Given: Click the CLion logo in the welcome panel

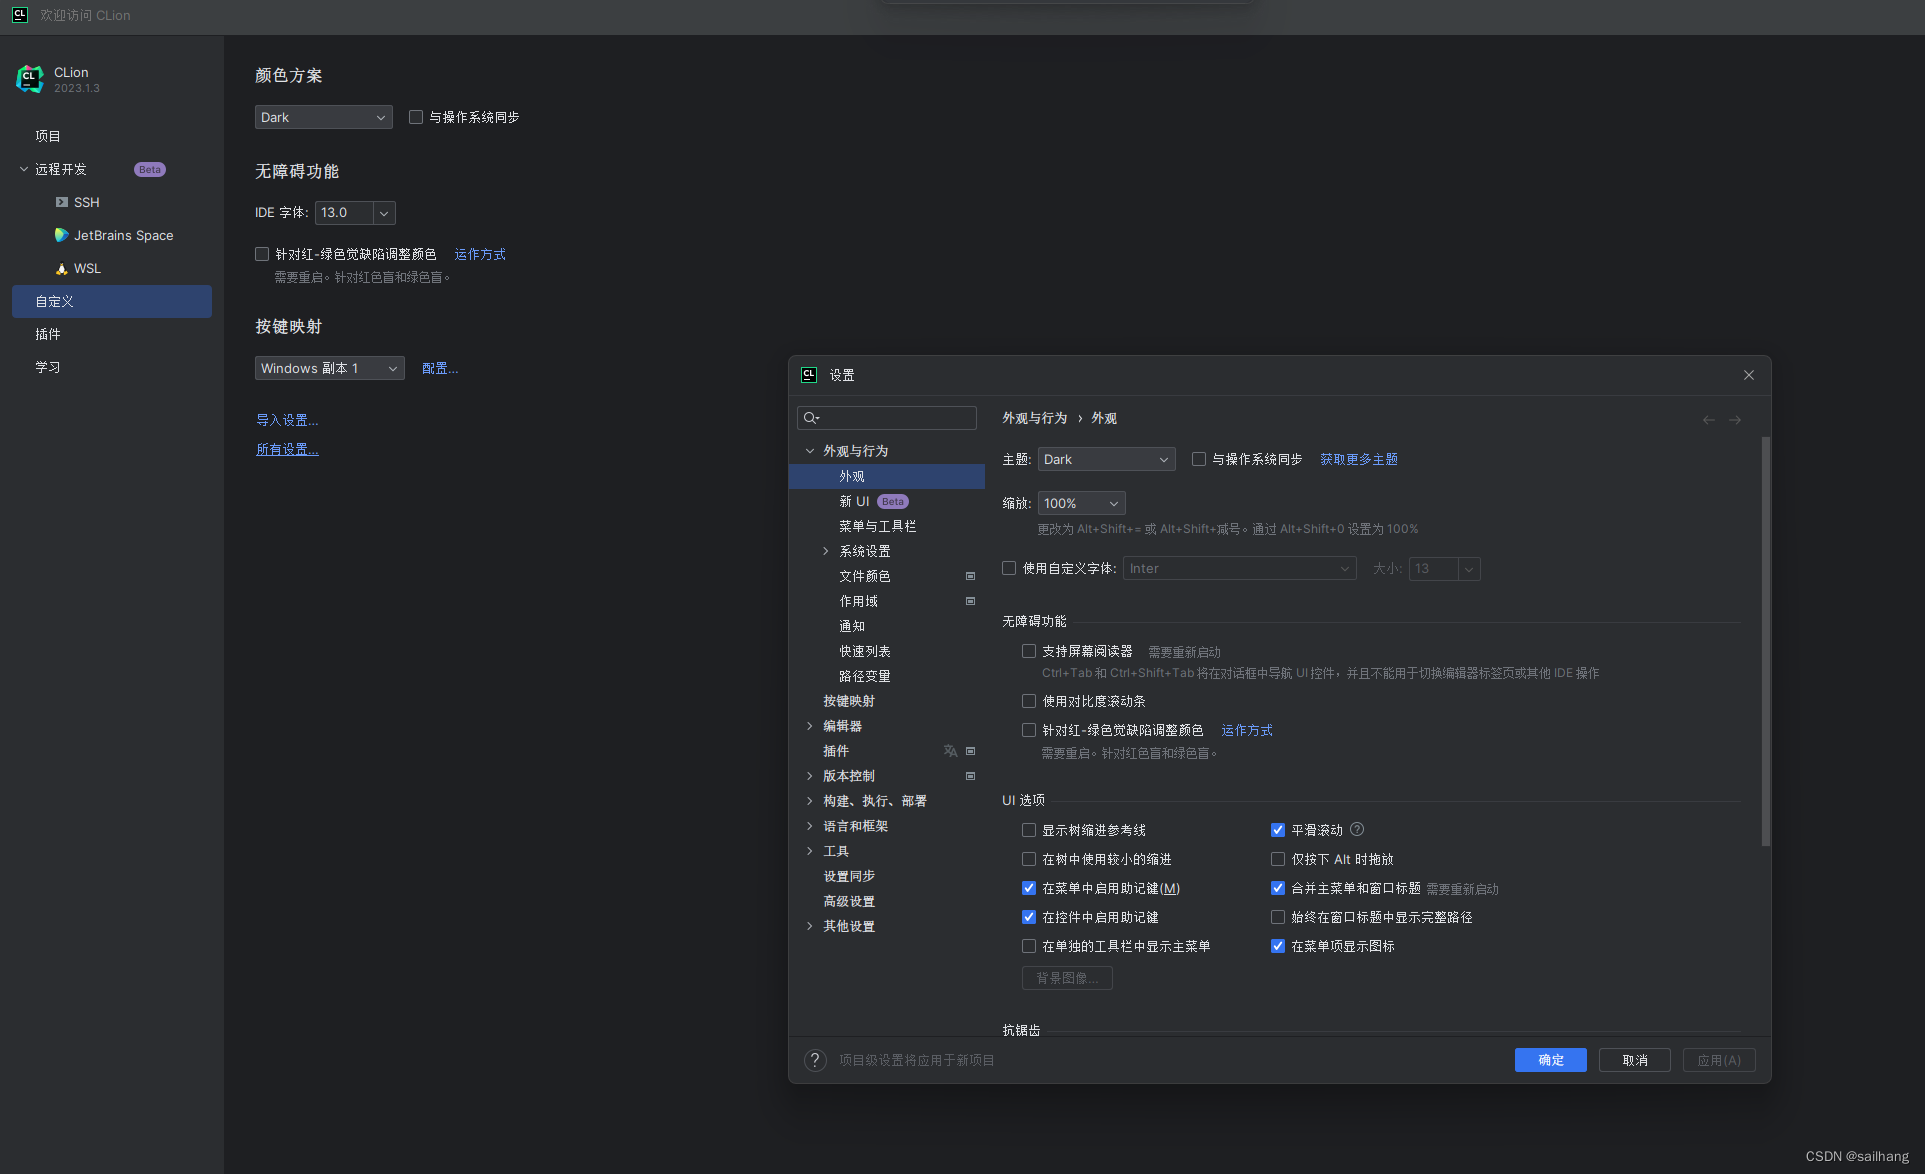Looking at the screenshot, I should 29,78.
